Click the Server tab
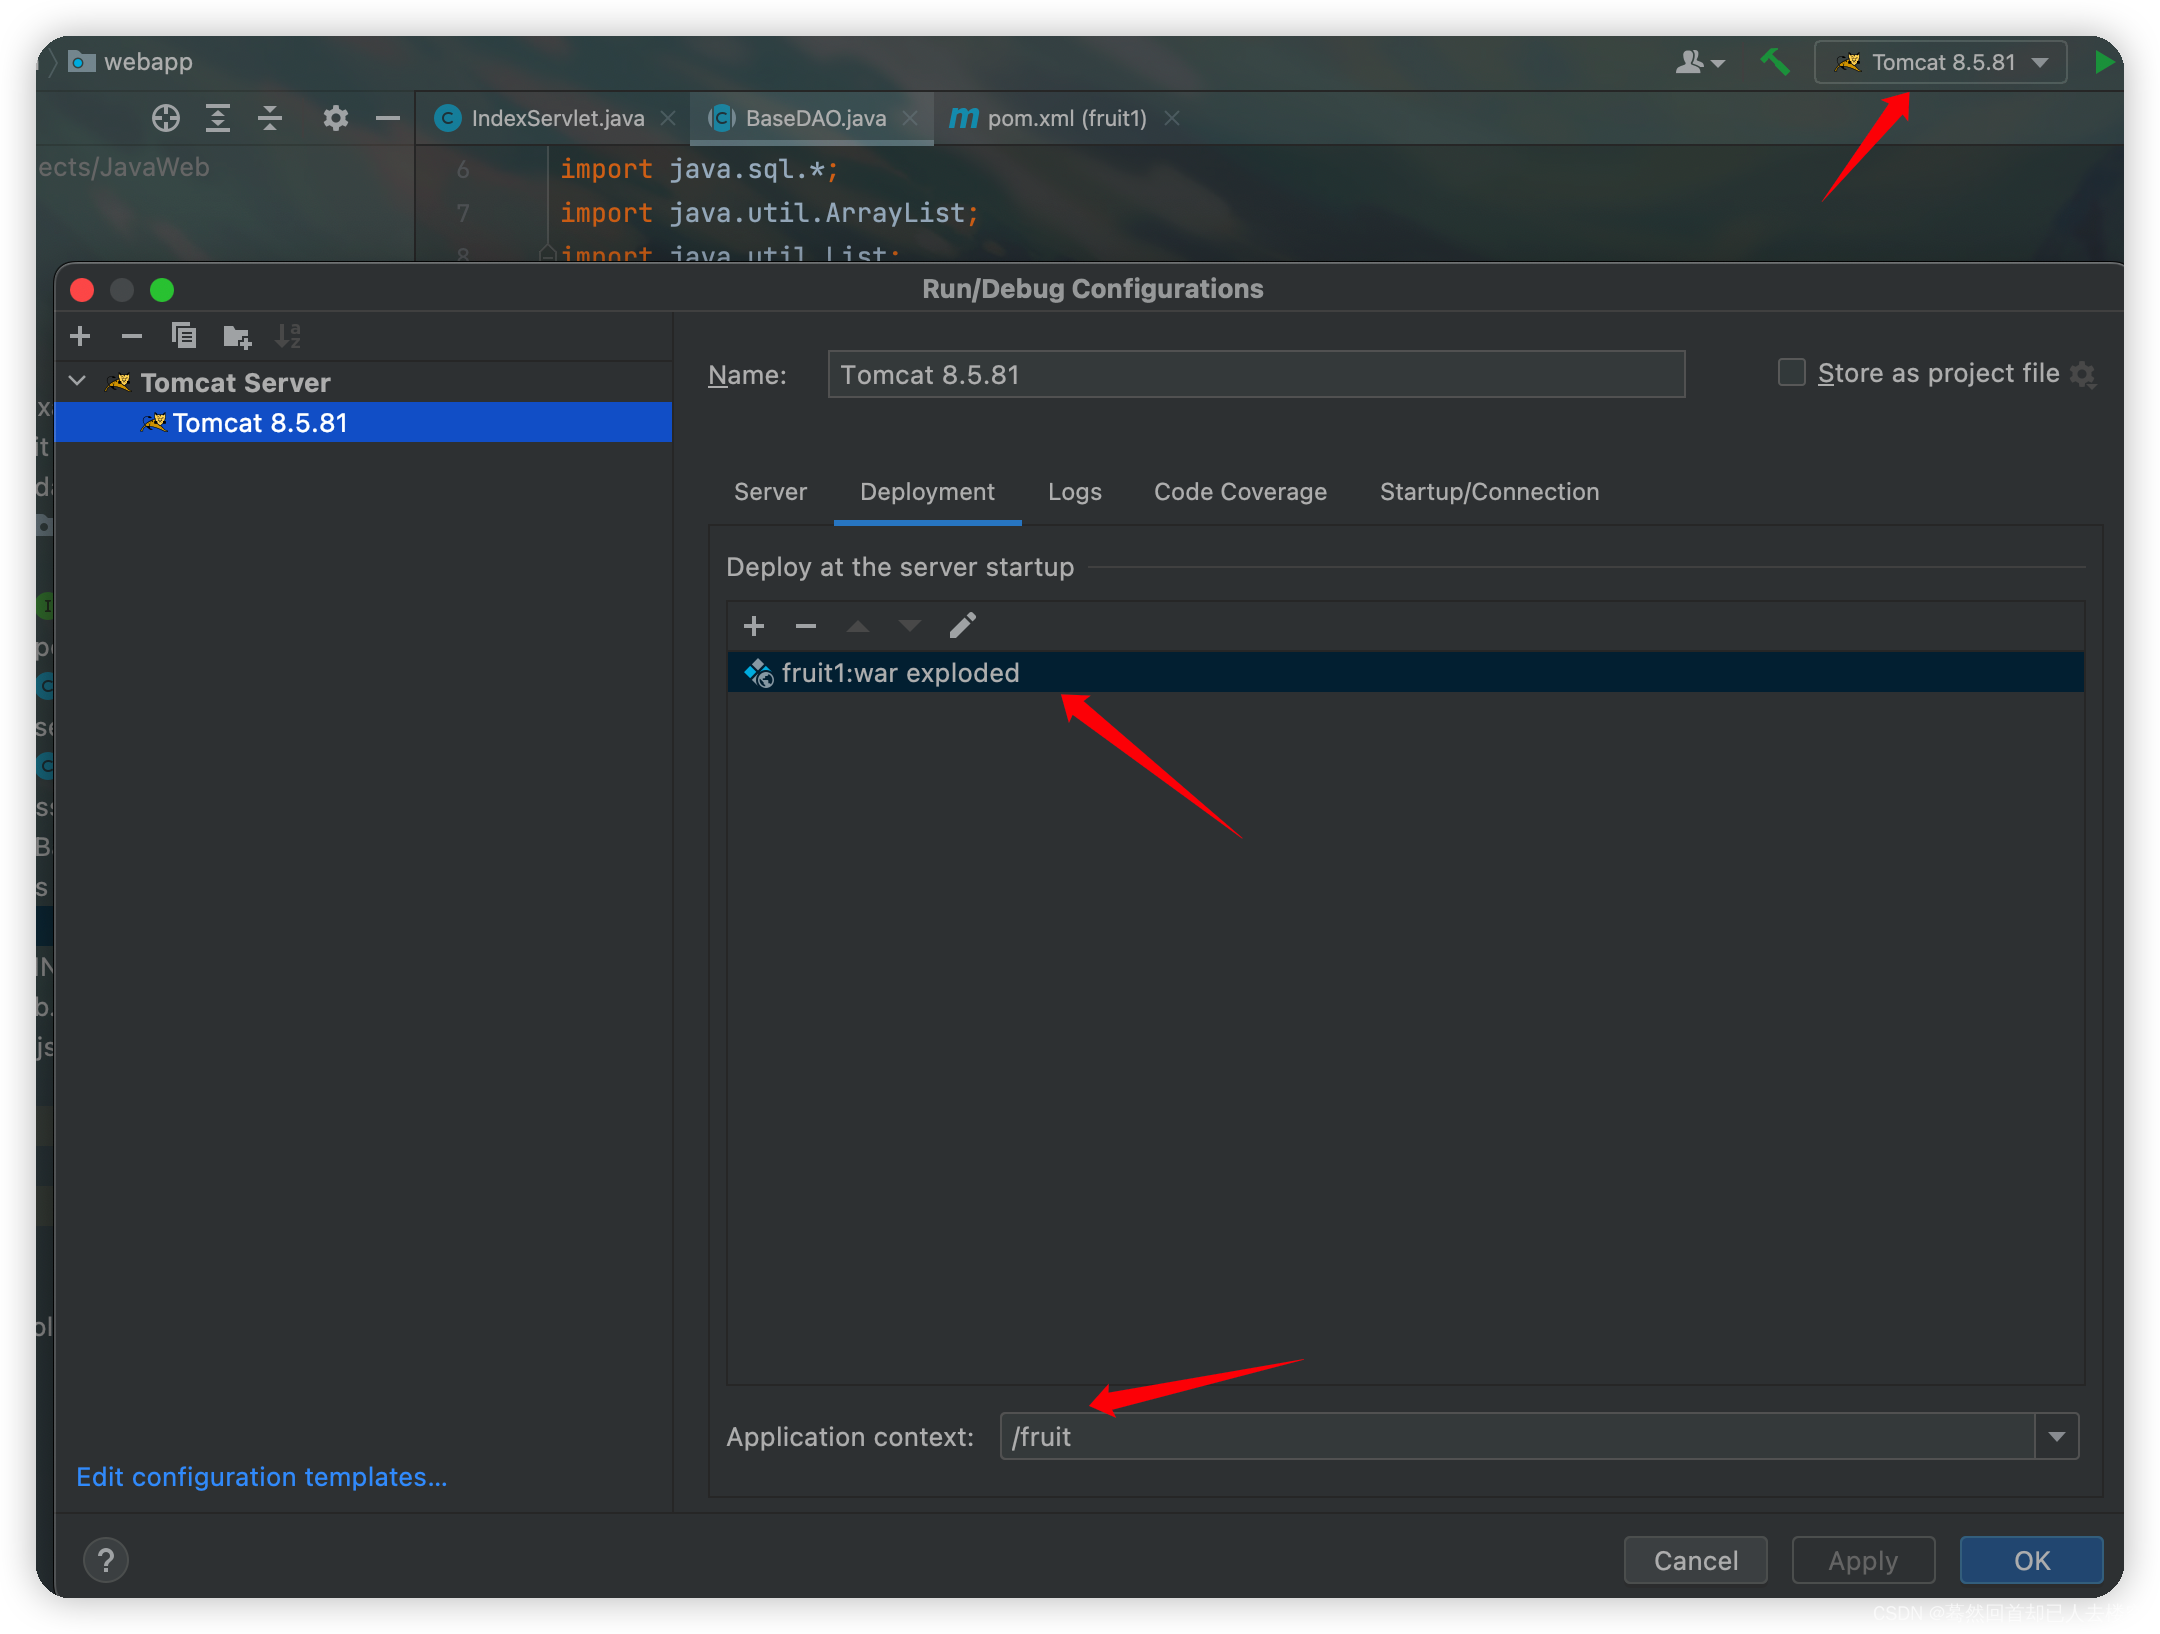Viewport: 2160px width, 1634px height. point(769,491)
